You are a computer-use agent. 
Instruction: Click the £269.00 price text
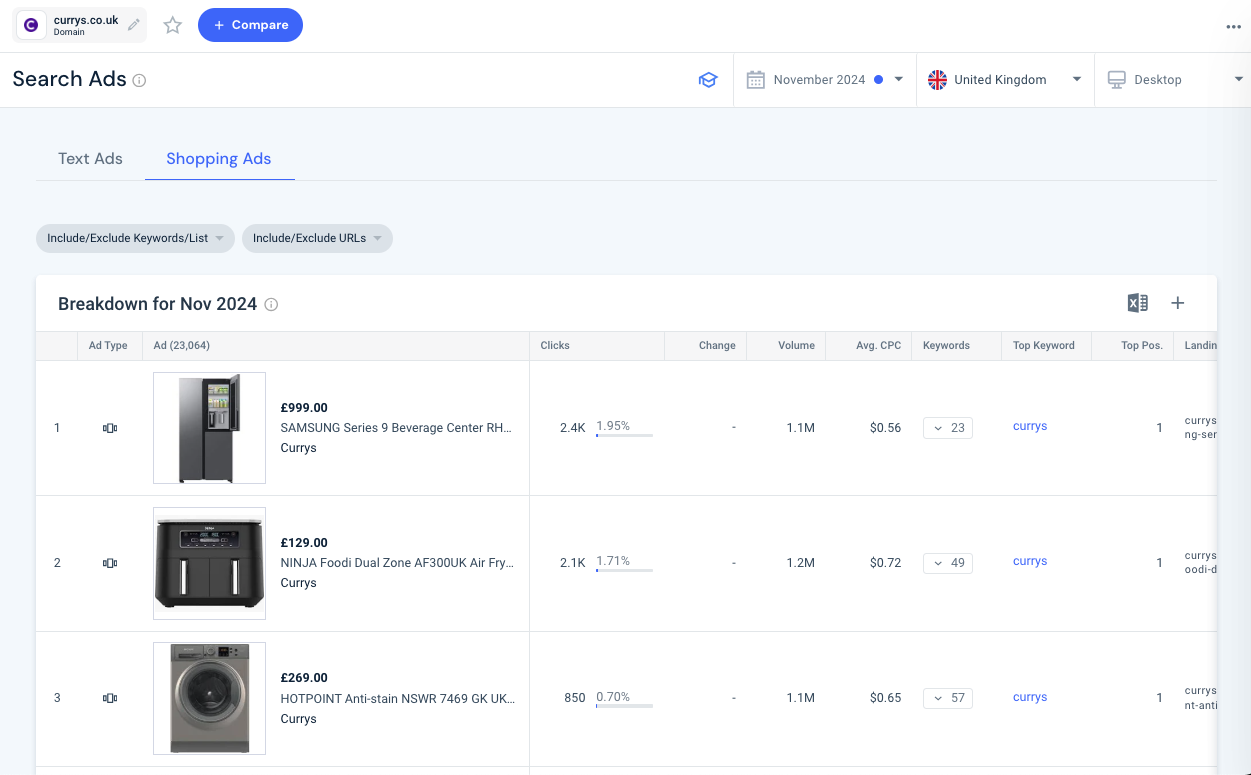[304, 678]
